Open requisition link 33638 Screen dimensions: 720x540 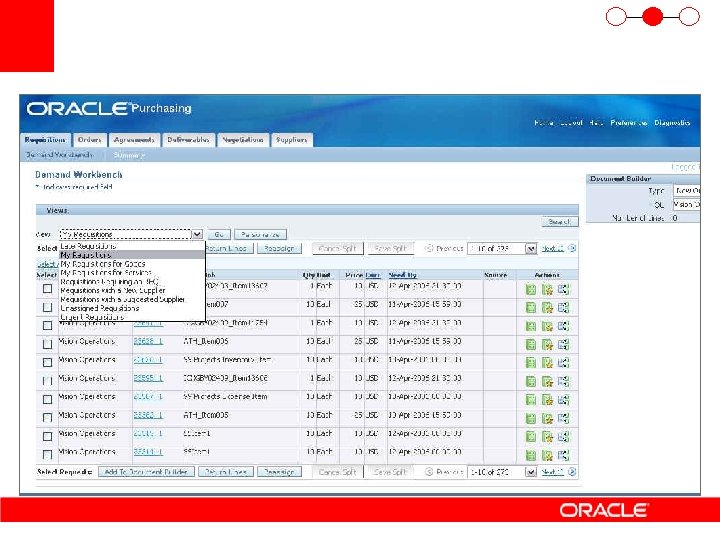tap(148, 341)
